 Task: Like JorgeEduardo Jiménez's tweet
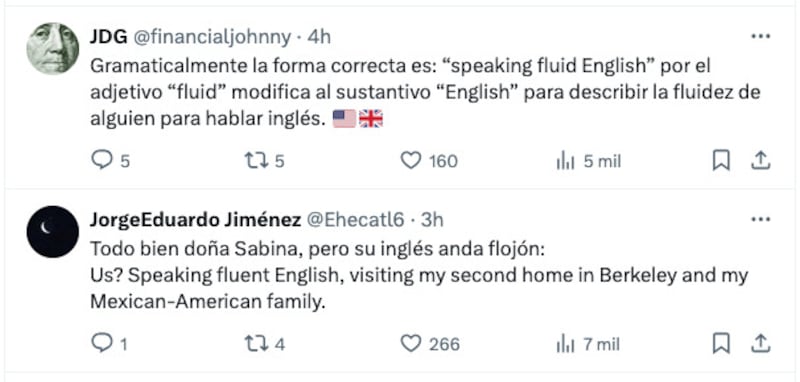coord(411,344)
